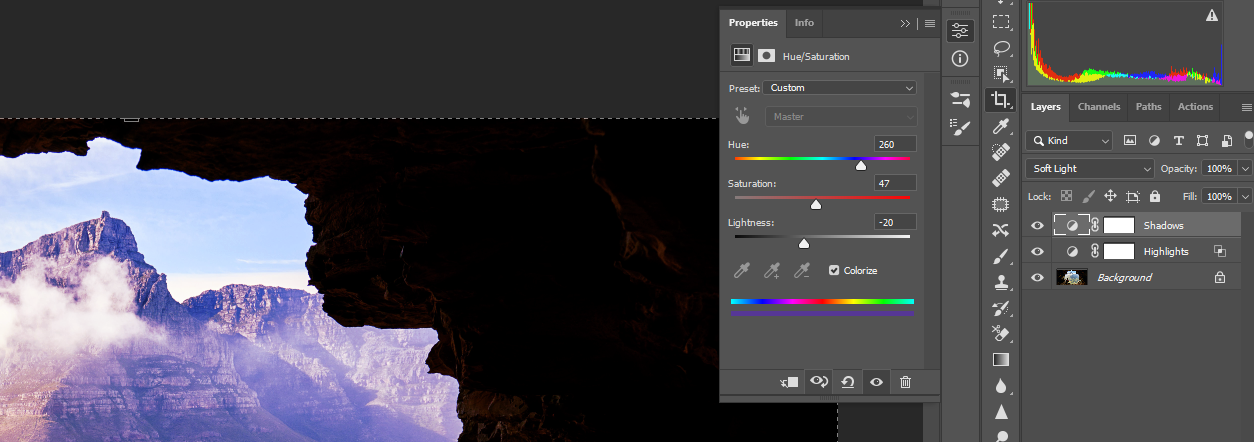Uncheck the Colorize checkbox

pyautogui.click(x=834, y=271)
